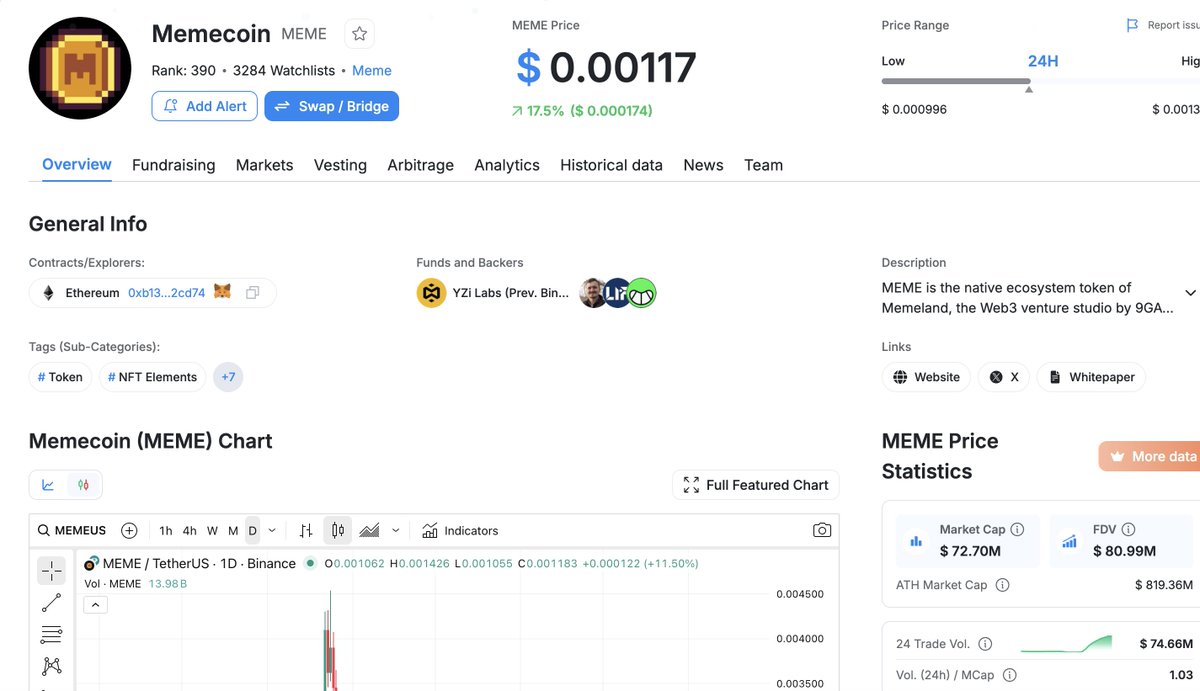Open the project Website link
Viewport: 1200px width, 691px height.
tap(926, 377)
